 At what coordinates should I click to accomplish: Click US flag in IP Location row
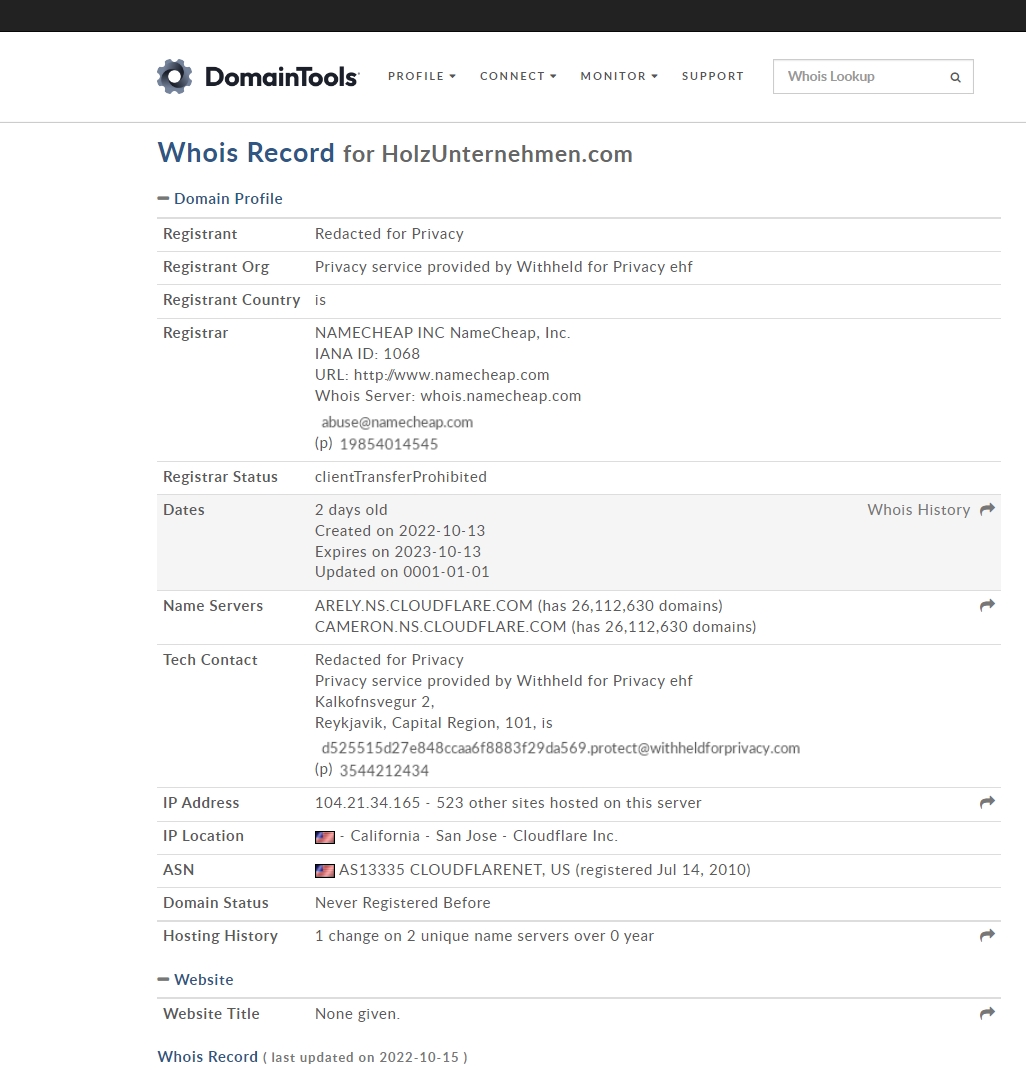click(325, 837)
